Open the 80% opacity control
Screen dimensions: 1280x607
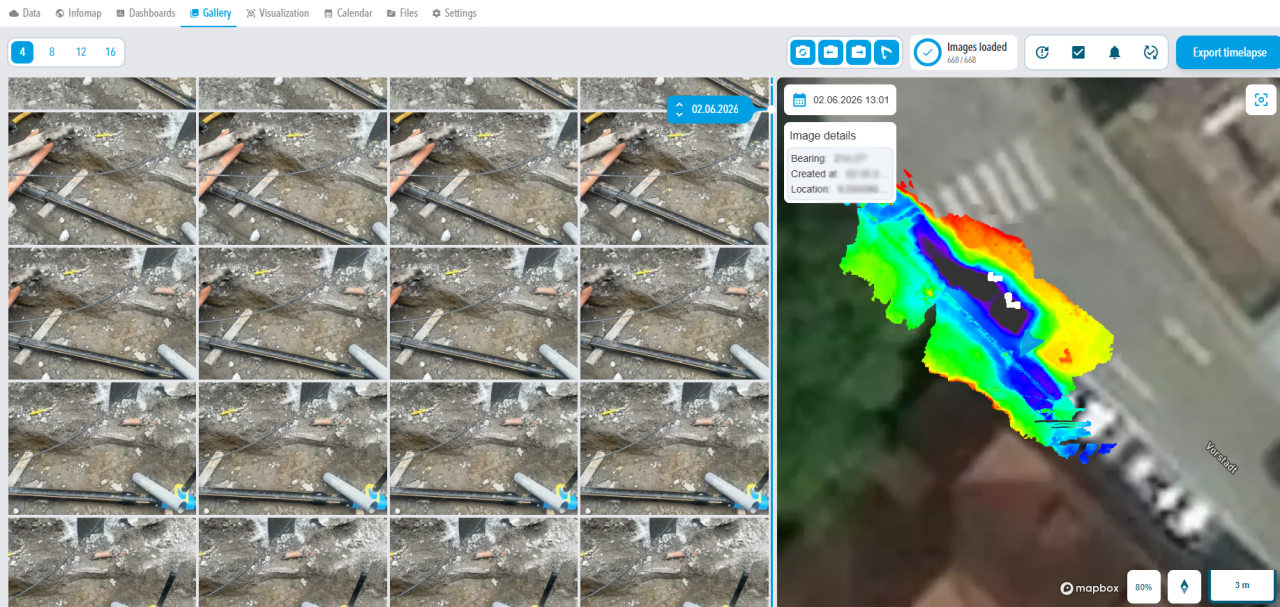[1144, 586]
